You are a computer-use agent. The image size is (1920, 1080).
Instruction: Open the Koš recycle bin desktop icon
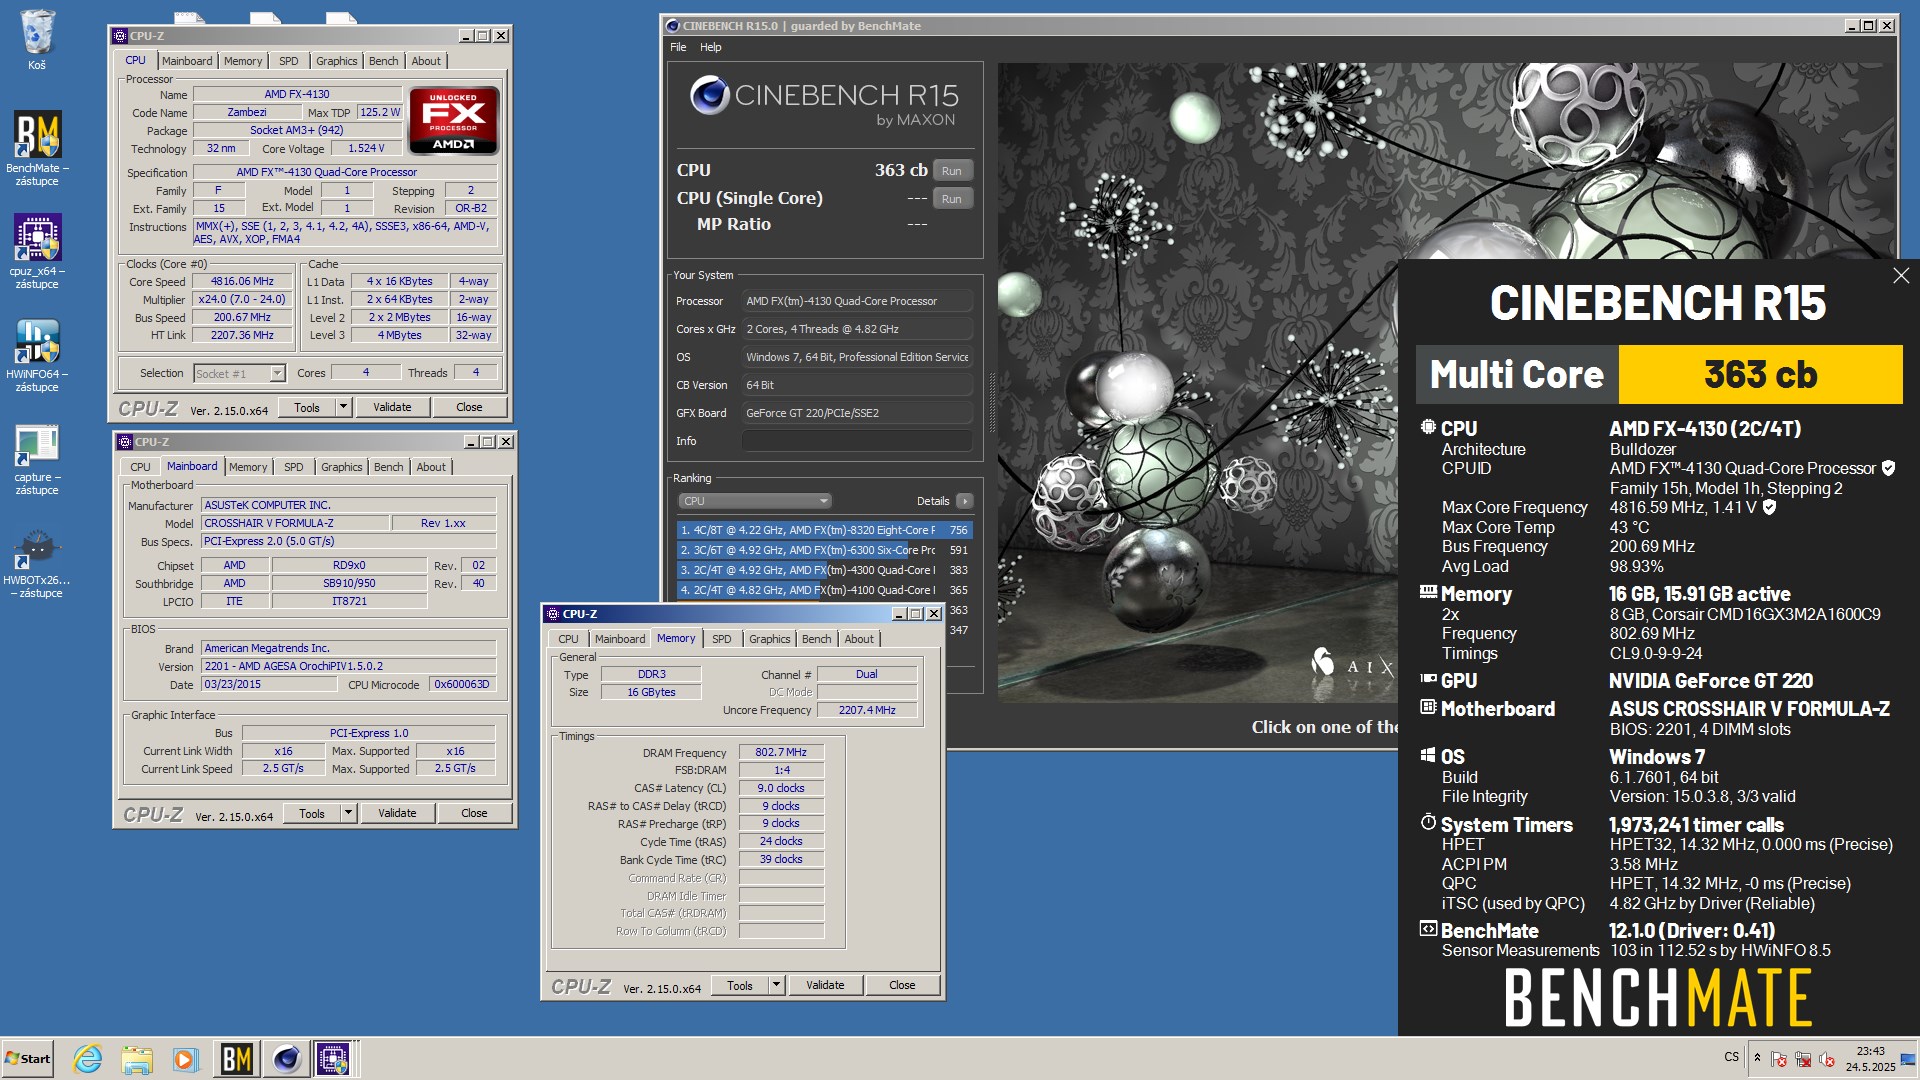coord(37,40)
